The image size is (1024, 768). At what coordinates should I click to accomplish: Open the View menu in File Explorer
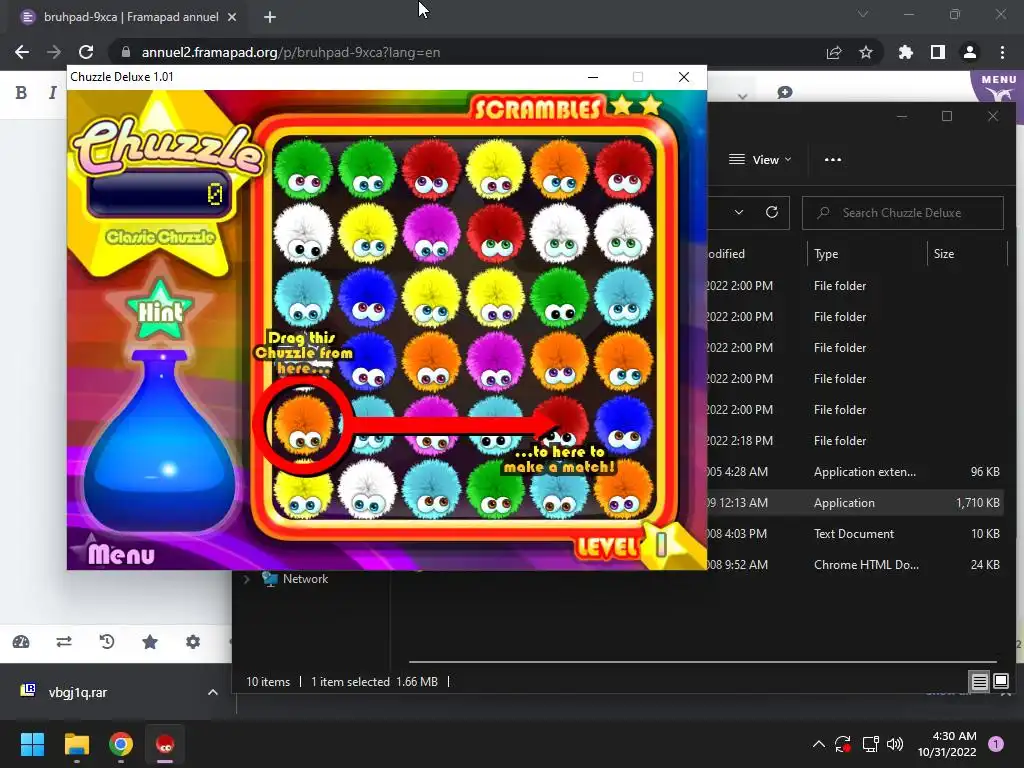pyautogui.click(x=760, y=159)
